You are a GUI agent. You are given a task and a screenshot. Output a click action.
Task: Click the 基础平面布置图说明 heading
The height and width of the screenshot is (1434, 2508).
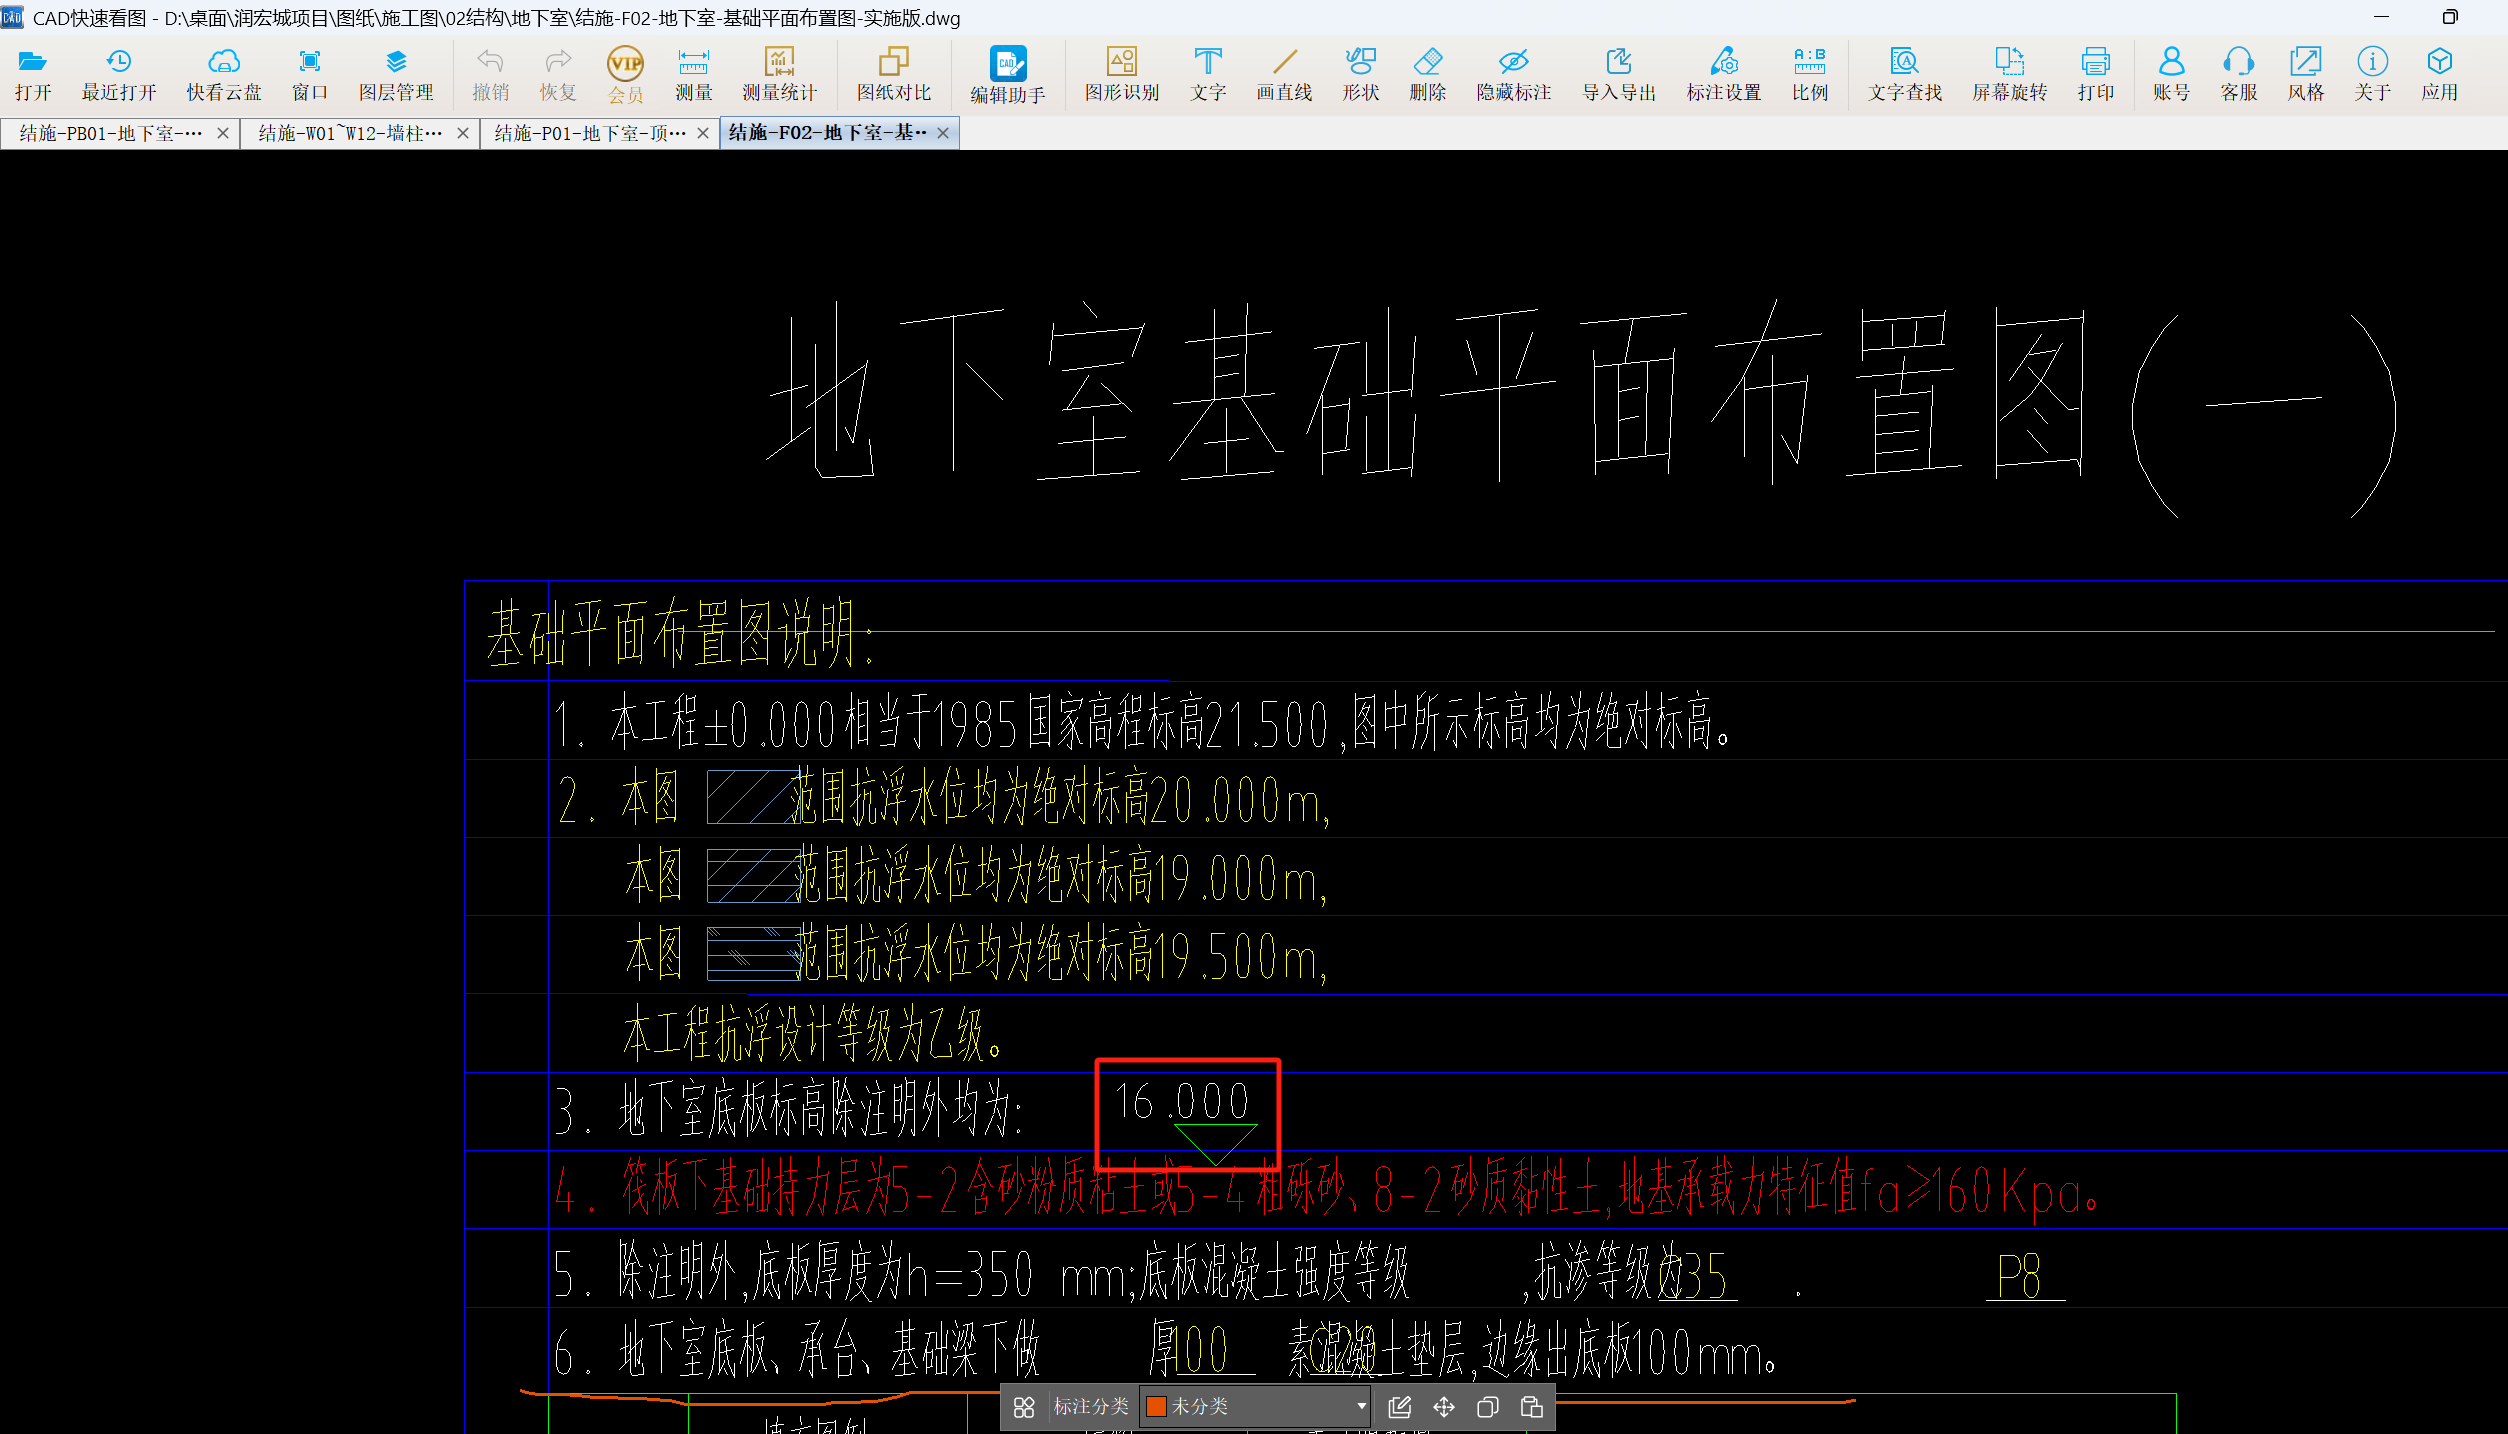click(680, 633)
